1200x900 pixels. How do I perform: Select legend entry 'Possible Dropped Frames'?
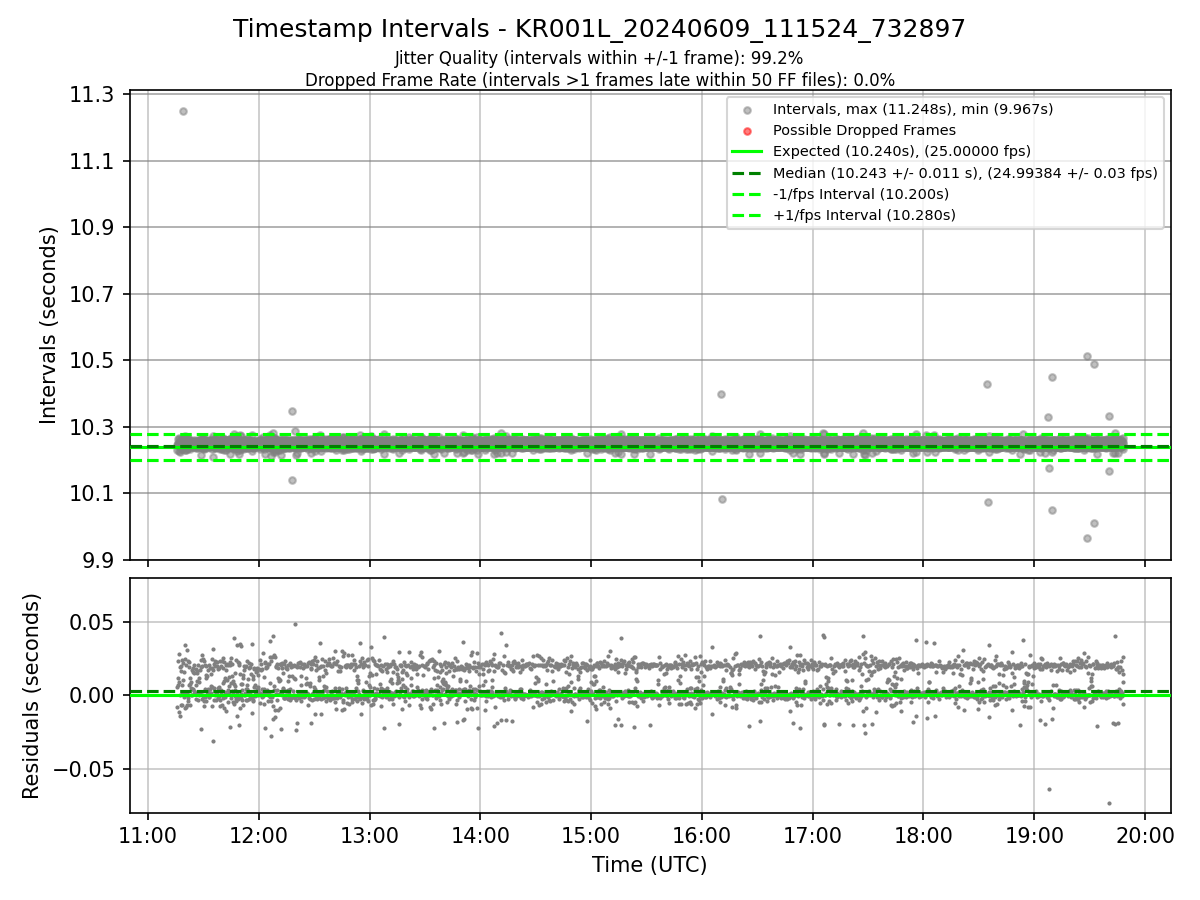tap(864, 130)
